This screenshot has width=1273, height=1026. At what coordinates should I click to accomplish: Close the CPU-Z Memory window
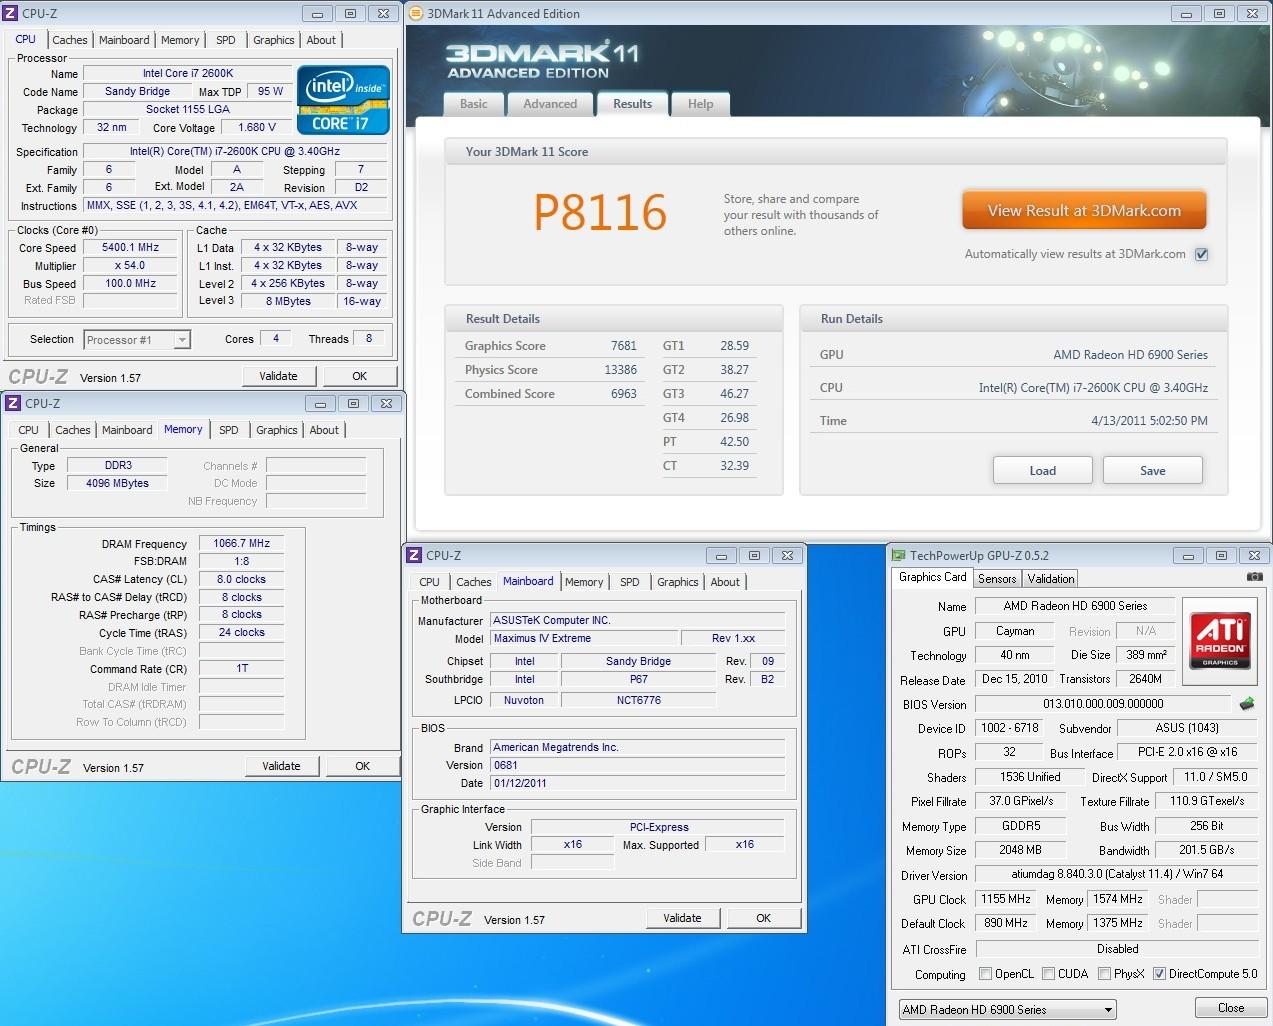pos(387,403)
